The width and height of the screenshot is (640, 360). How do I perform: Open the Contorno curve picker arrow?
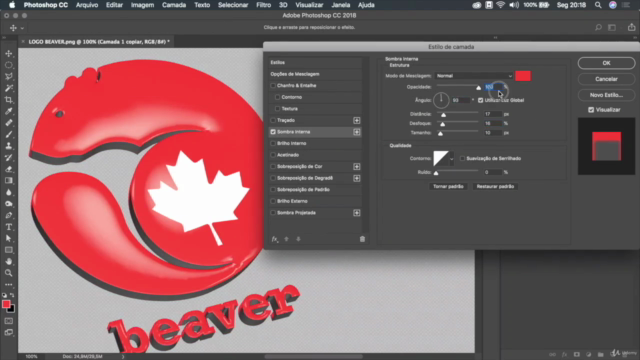451,158
